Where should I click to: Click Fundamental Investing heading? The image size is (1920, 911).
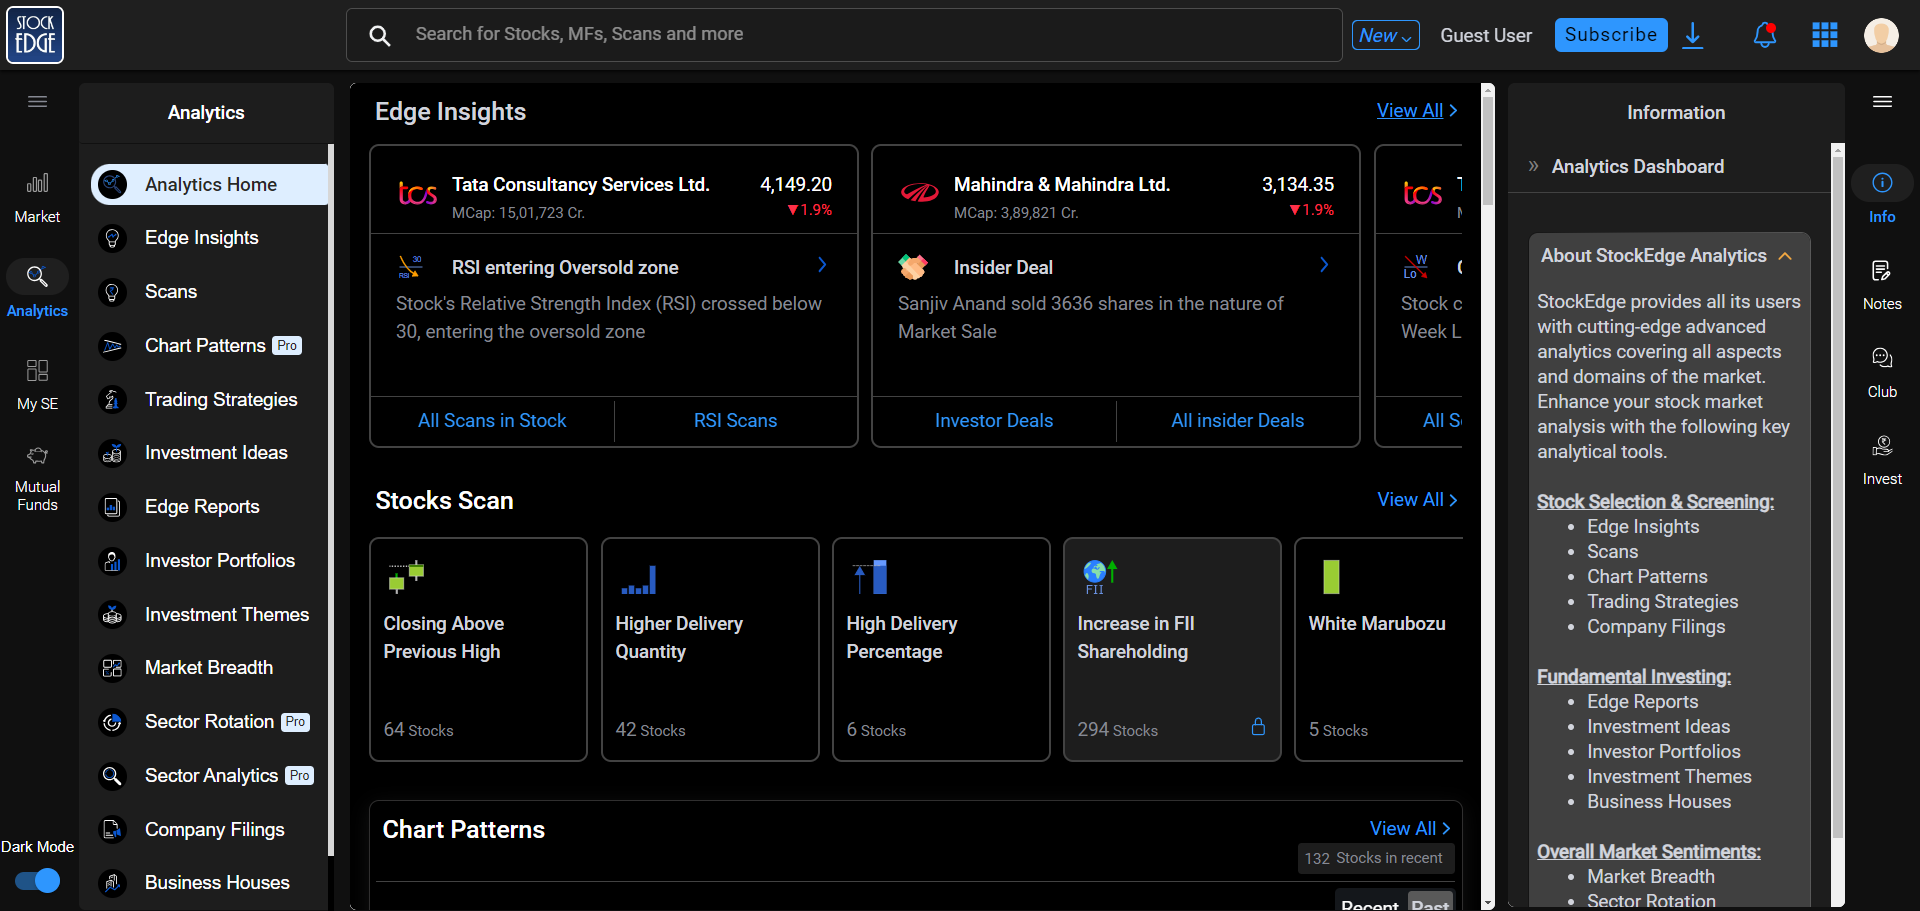(1634, 677)
